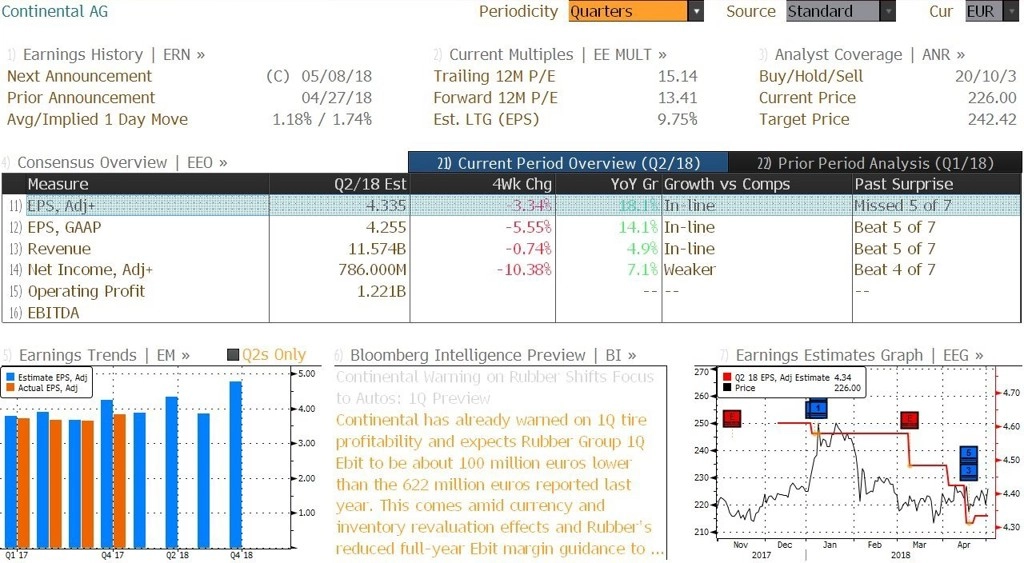1024x563 pixels.
Task: Click the Q4 18 estimate bar
Action: click(x=235, y=464)
